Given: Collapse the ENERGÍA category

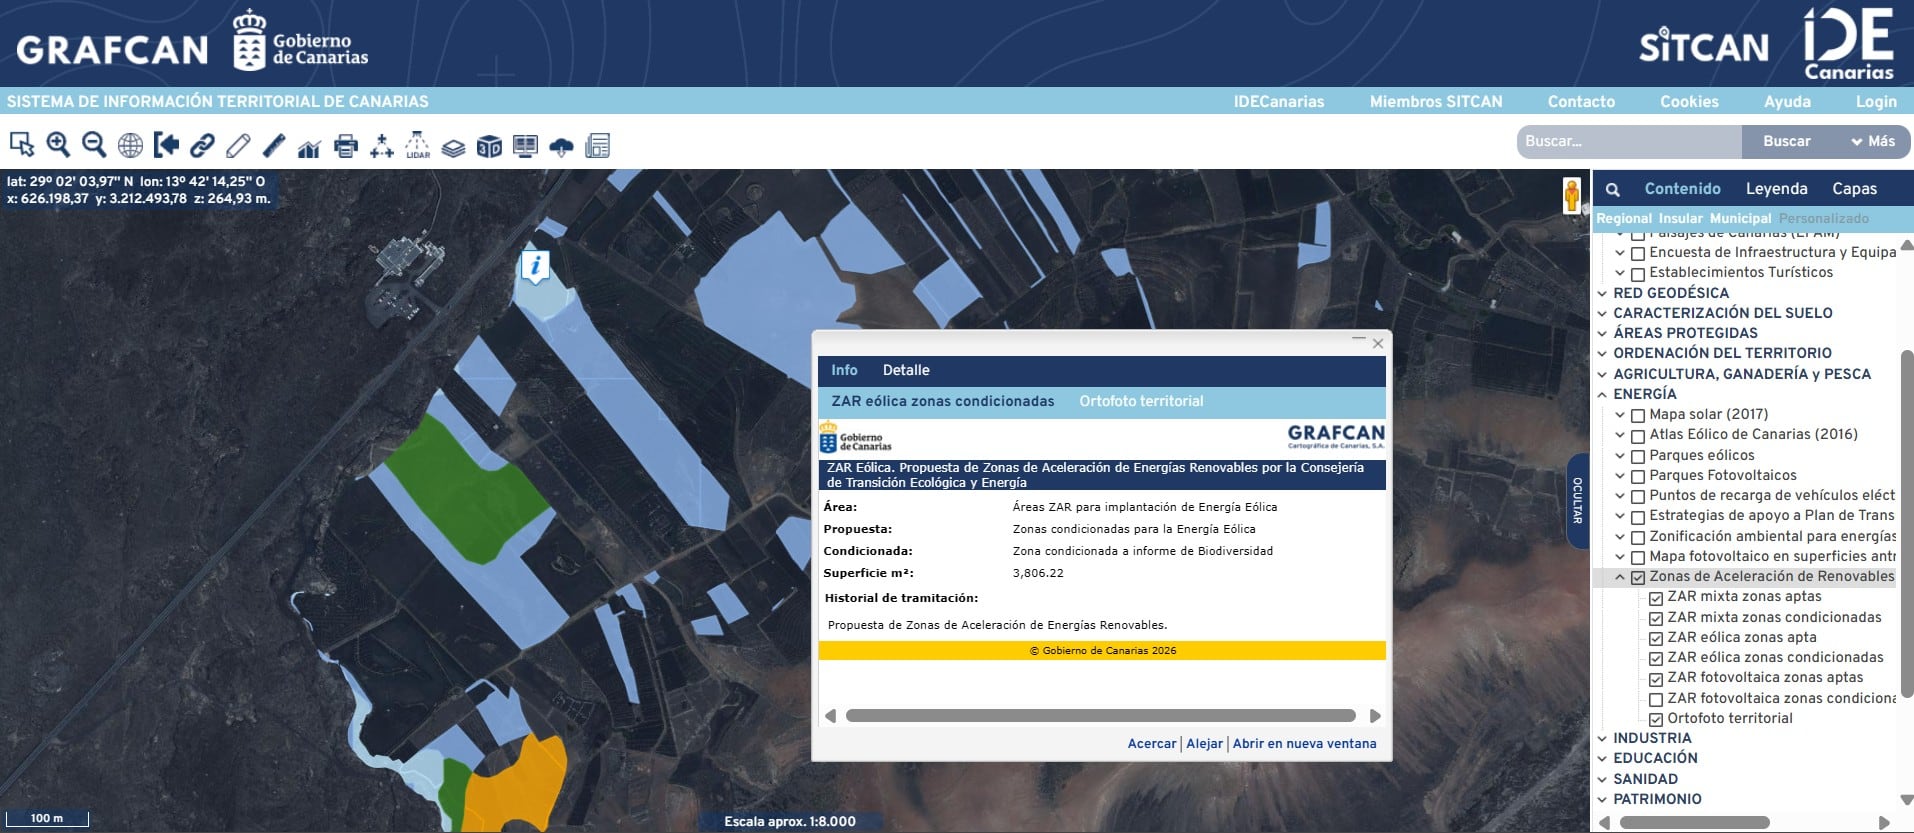Looking at the screenshot, I should 1603,395.
